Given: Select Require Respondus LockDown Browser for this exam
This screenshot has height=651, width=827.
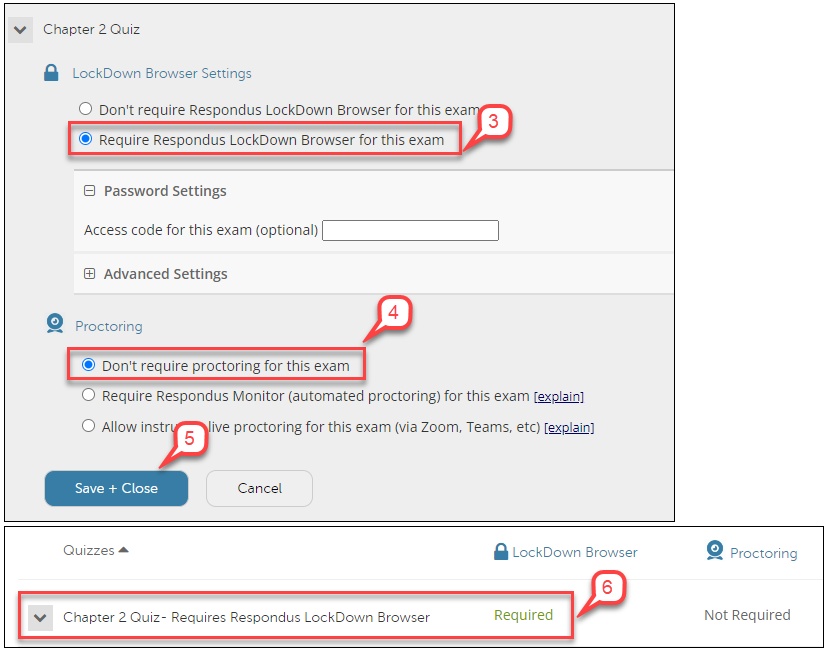Looking at the screenshot, I should tap(85, 139).
